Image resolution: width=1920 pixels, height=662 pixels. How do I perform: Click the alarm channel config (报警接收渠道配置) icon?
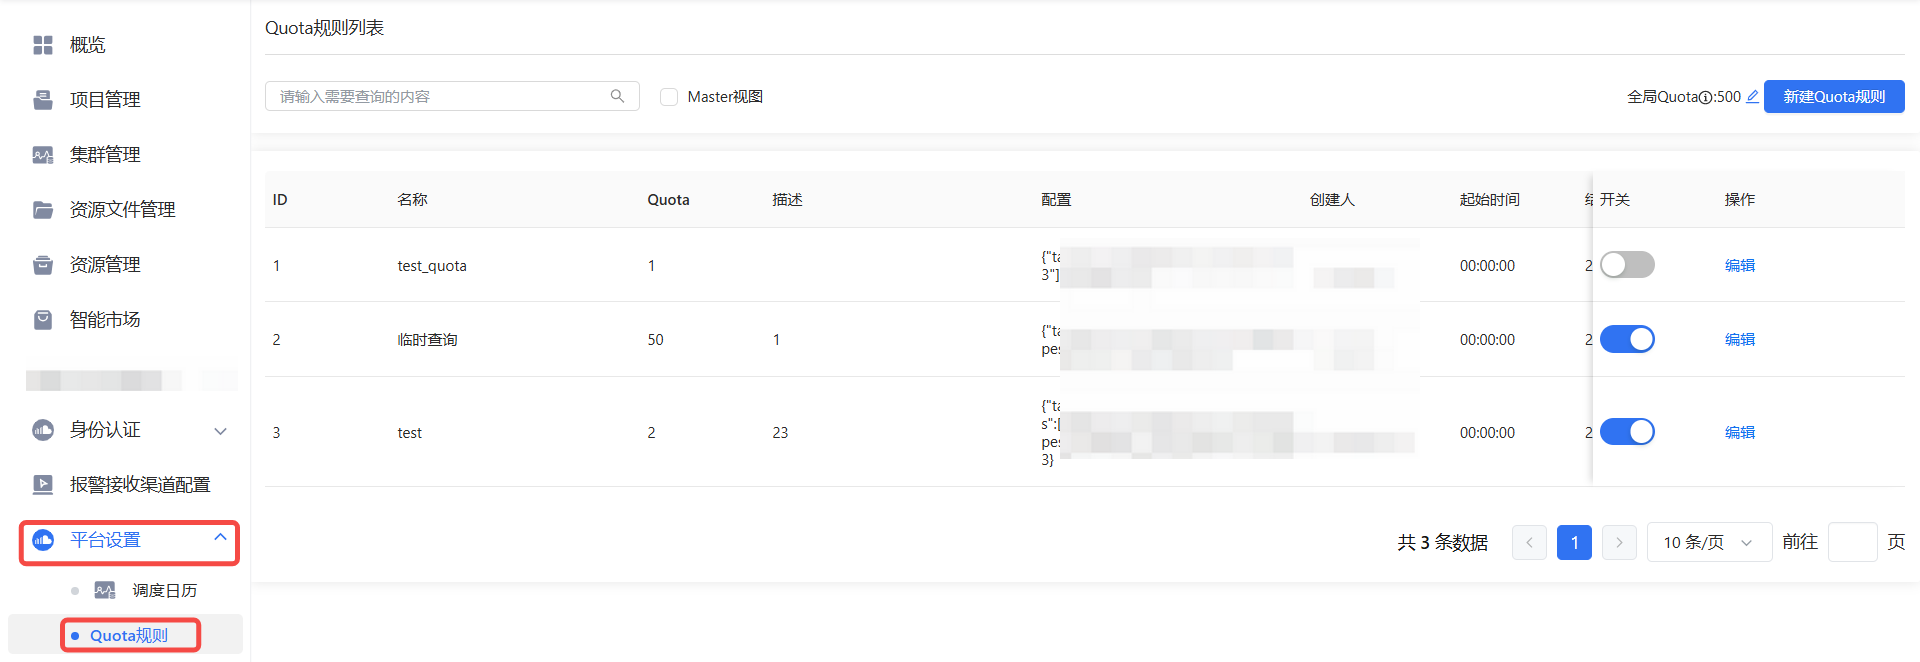(x=43, y=485)
